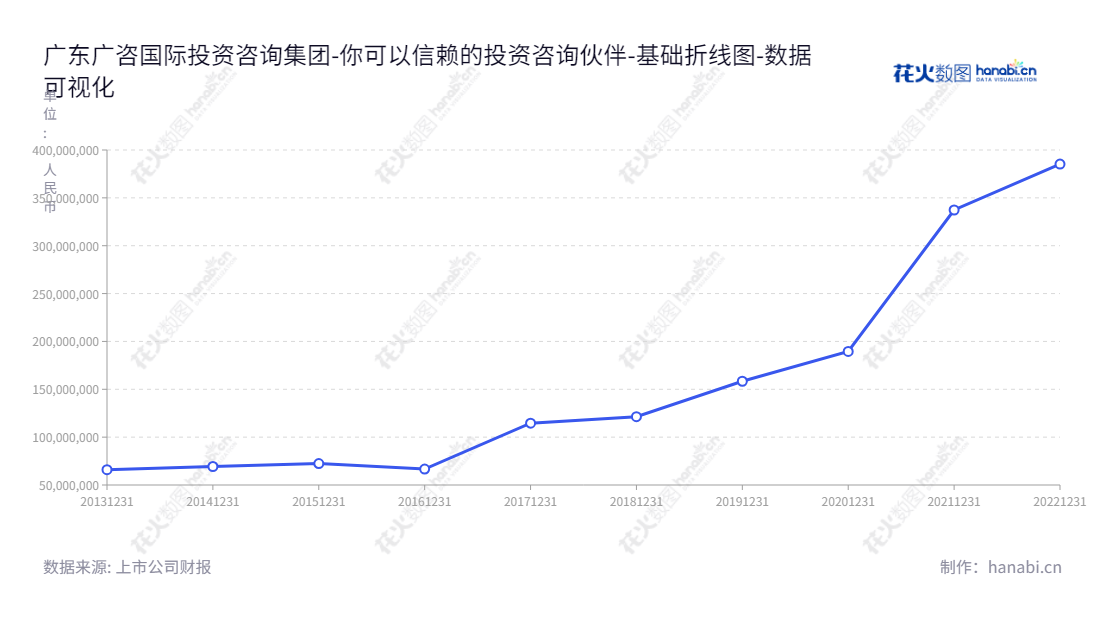This screenshot has width=1100, height=620.
Task: Click the 400,000,000 y-axis label
Action: pyautogui.click(x=65, y=151)
